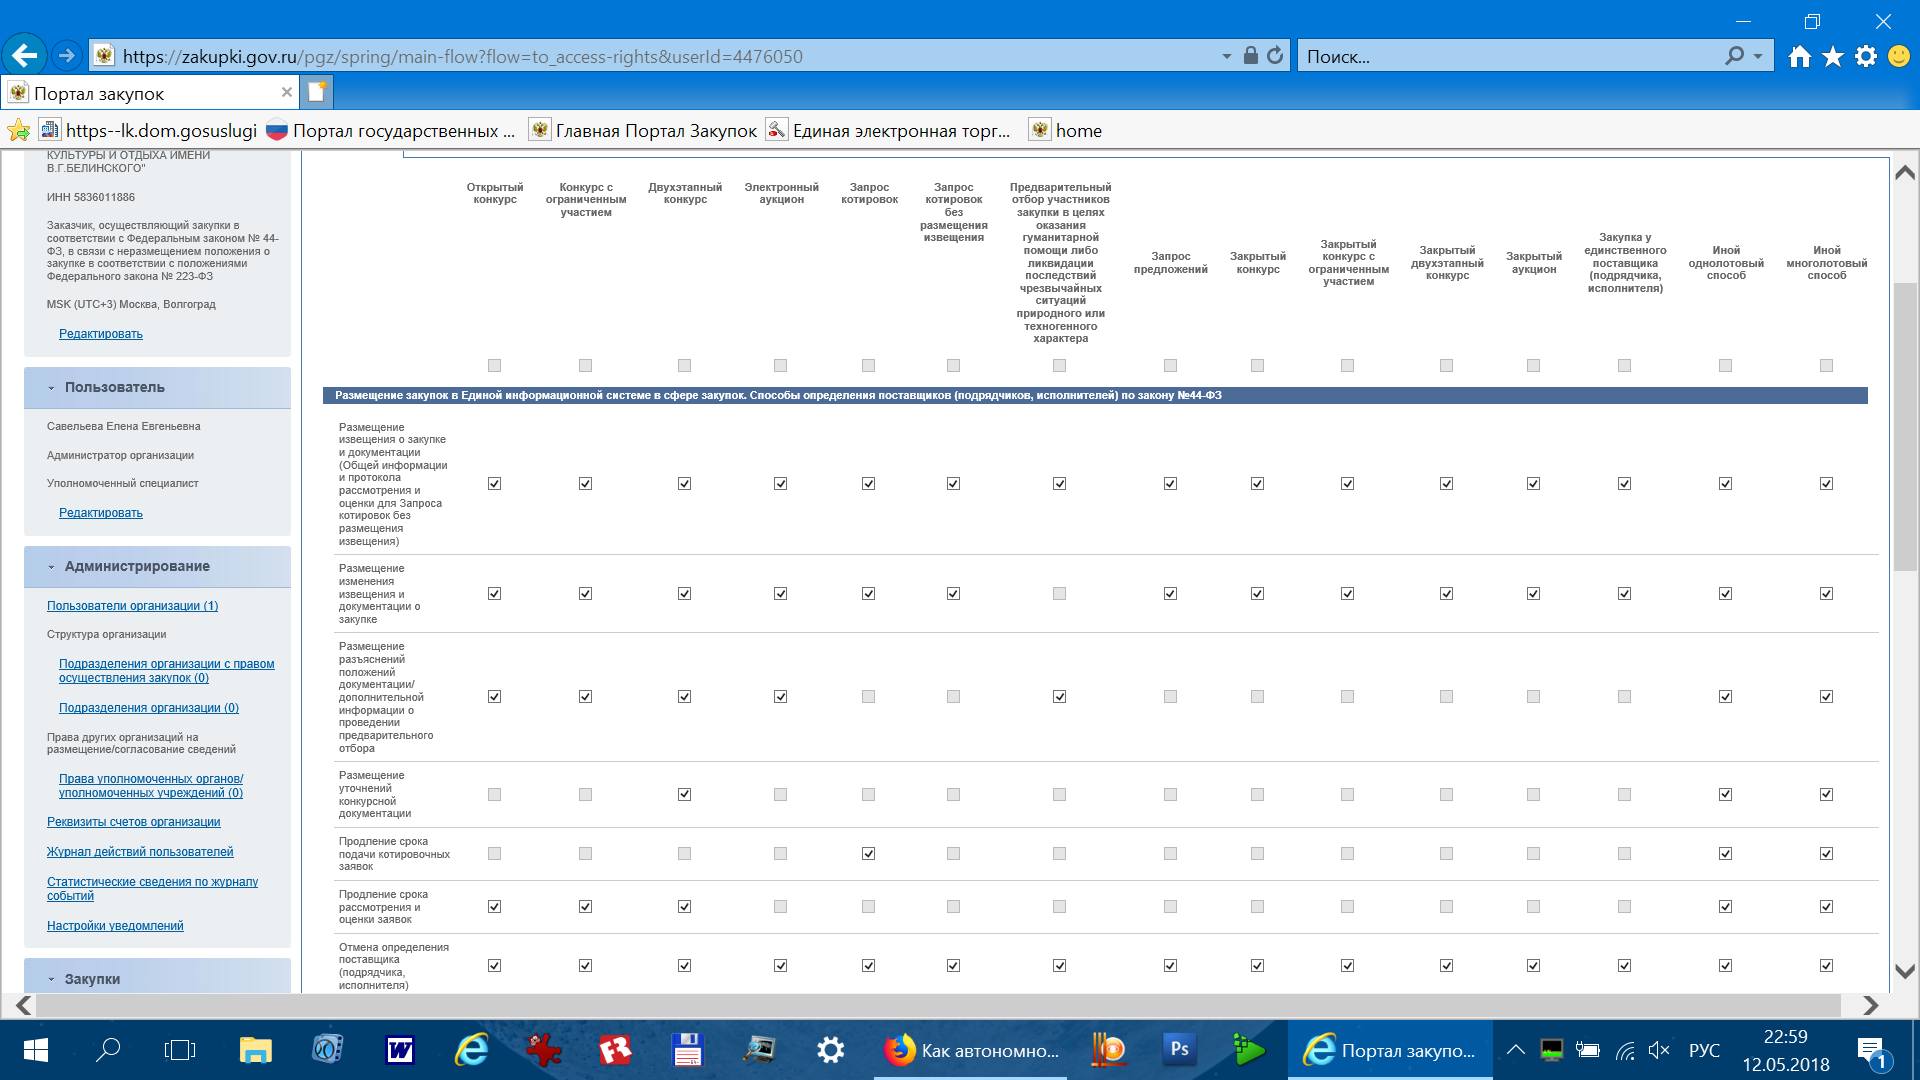Open Реквизиты счетов организации link
The image size is (1920, 1080).
(133, 822)
